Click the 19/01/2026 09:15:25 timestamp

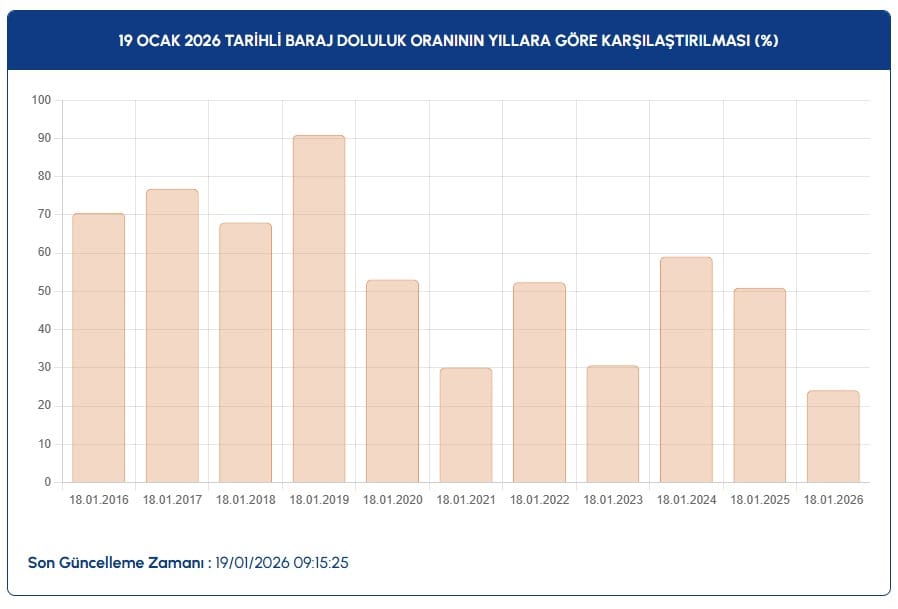[x=282, y=563]
